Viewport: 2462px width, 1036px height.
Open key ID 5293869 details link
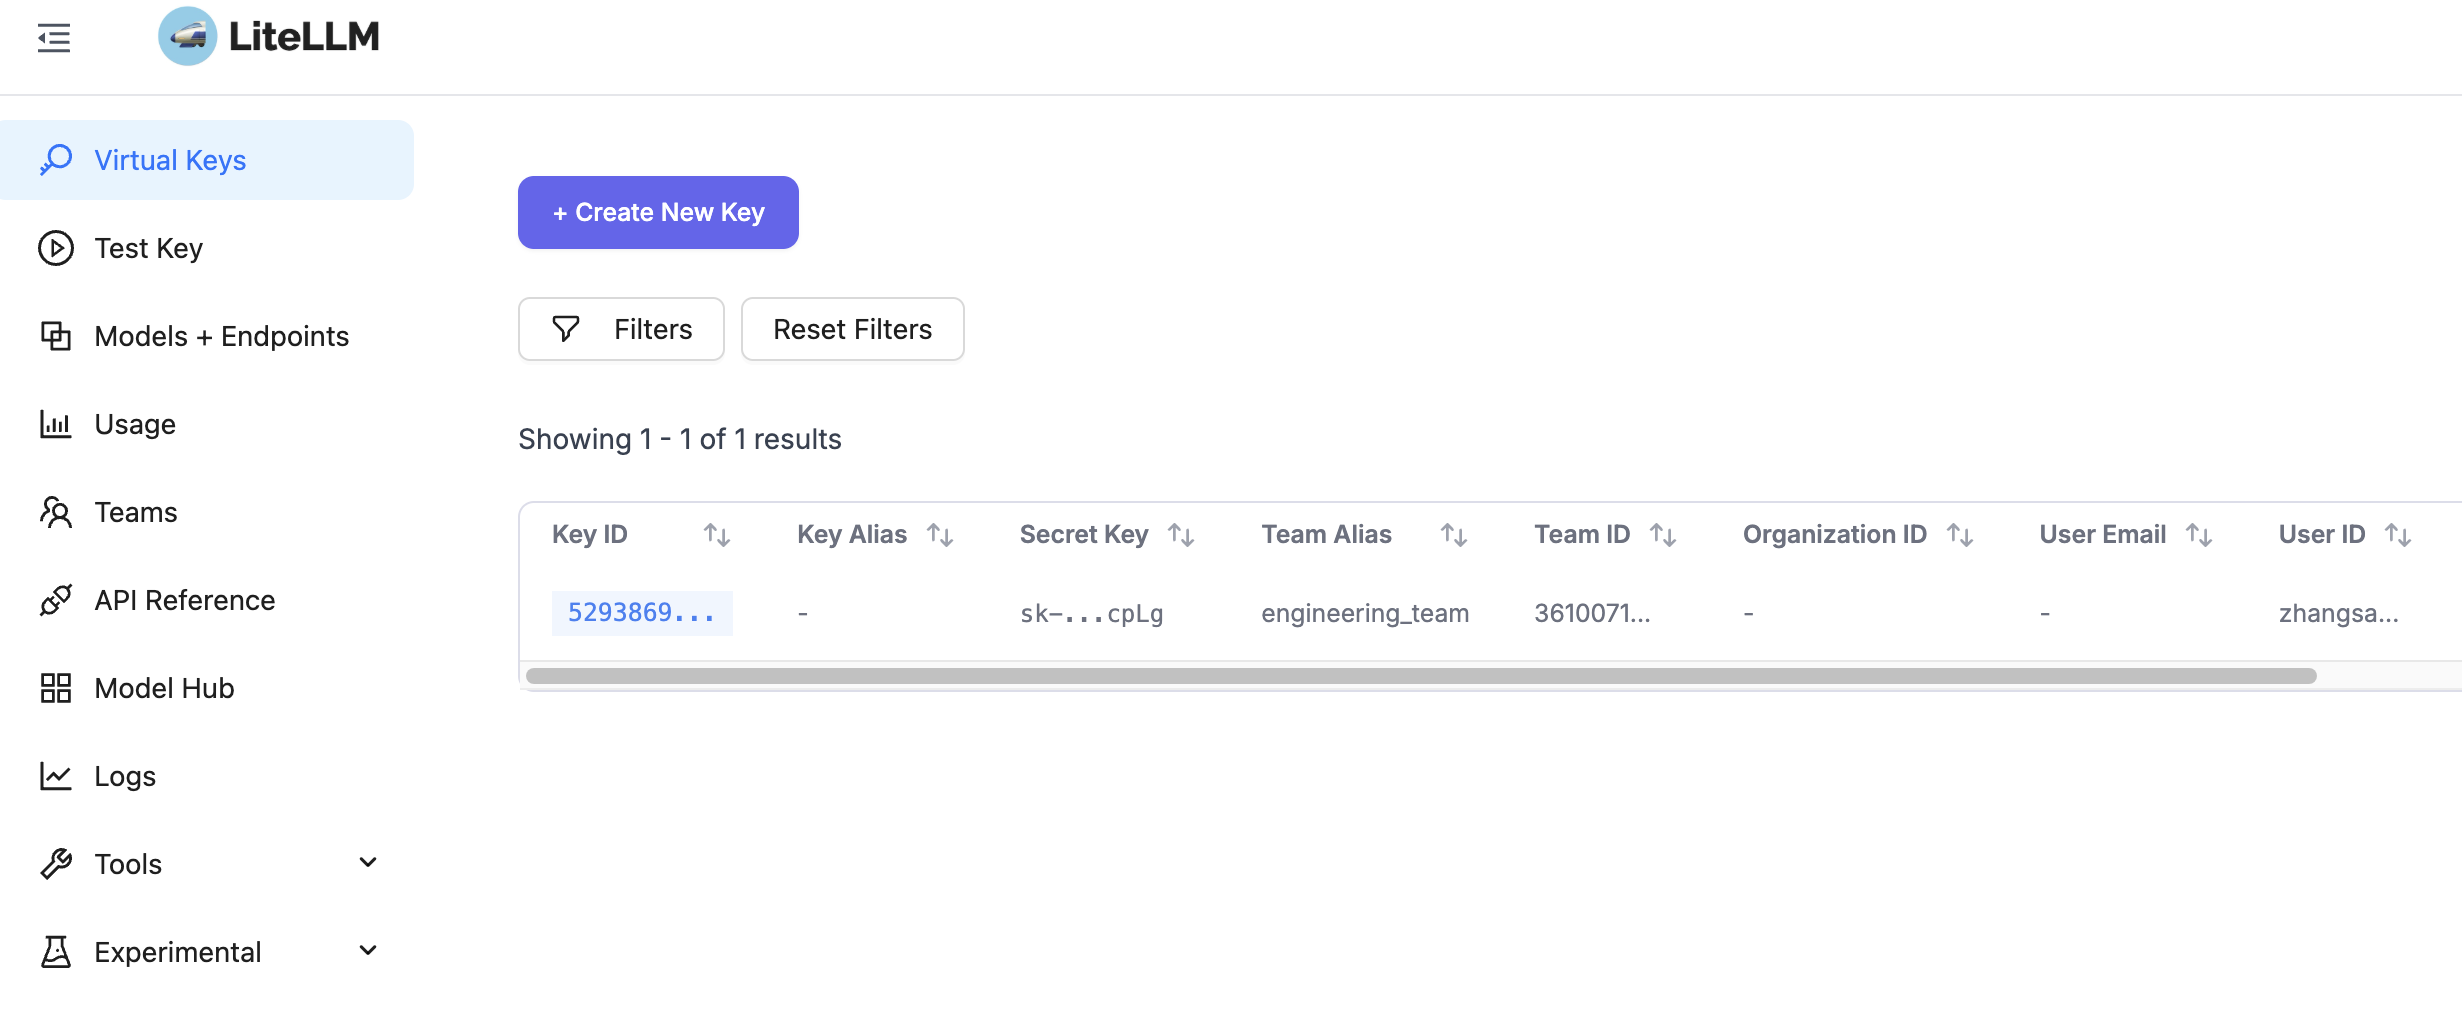pos(641,613)
